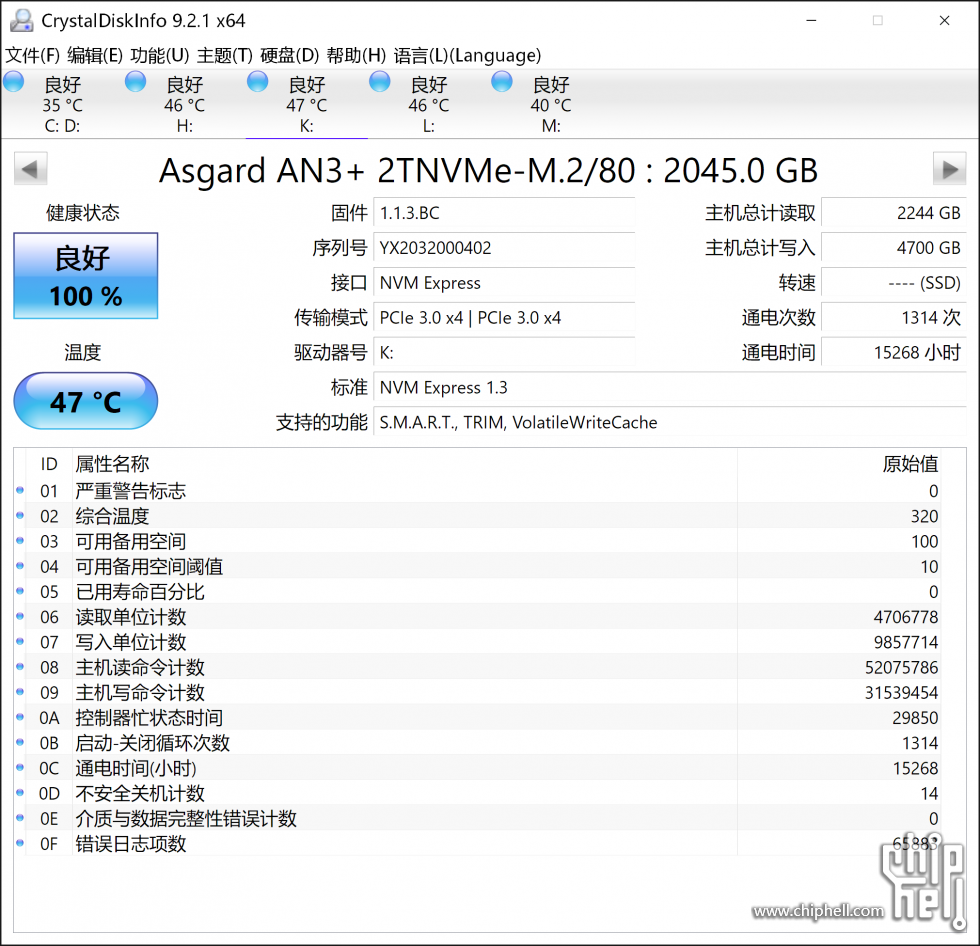Select the H: disk status orb

click(x=136, y=82)
